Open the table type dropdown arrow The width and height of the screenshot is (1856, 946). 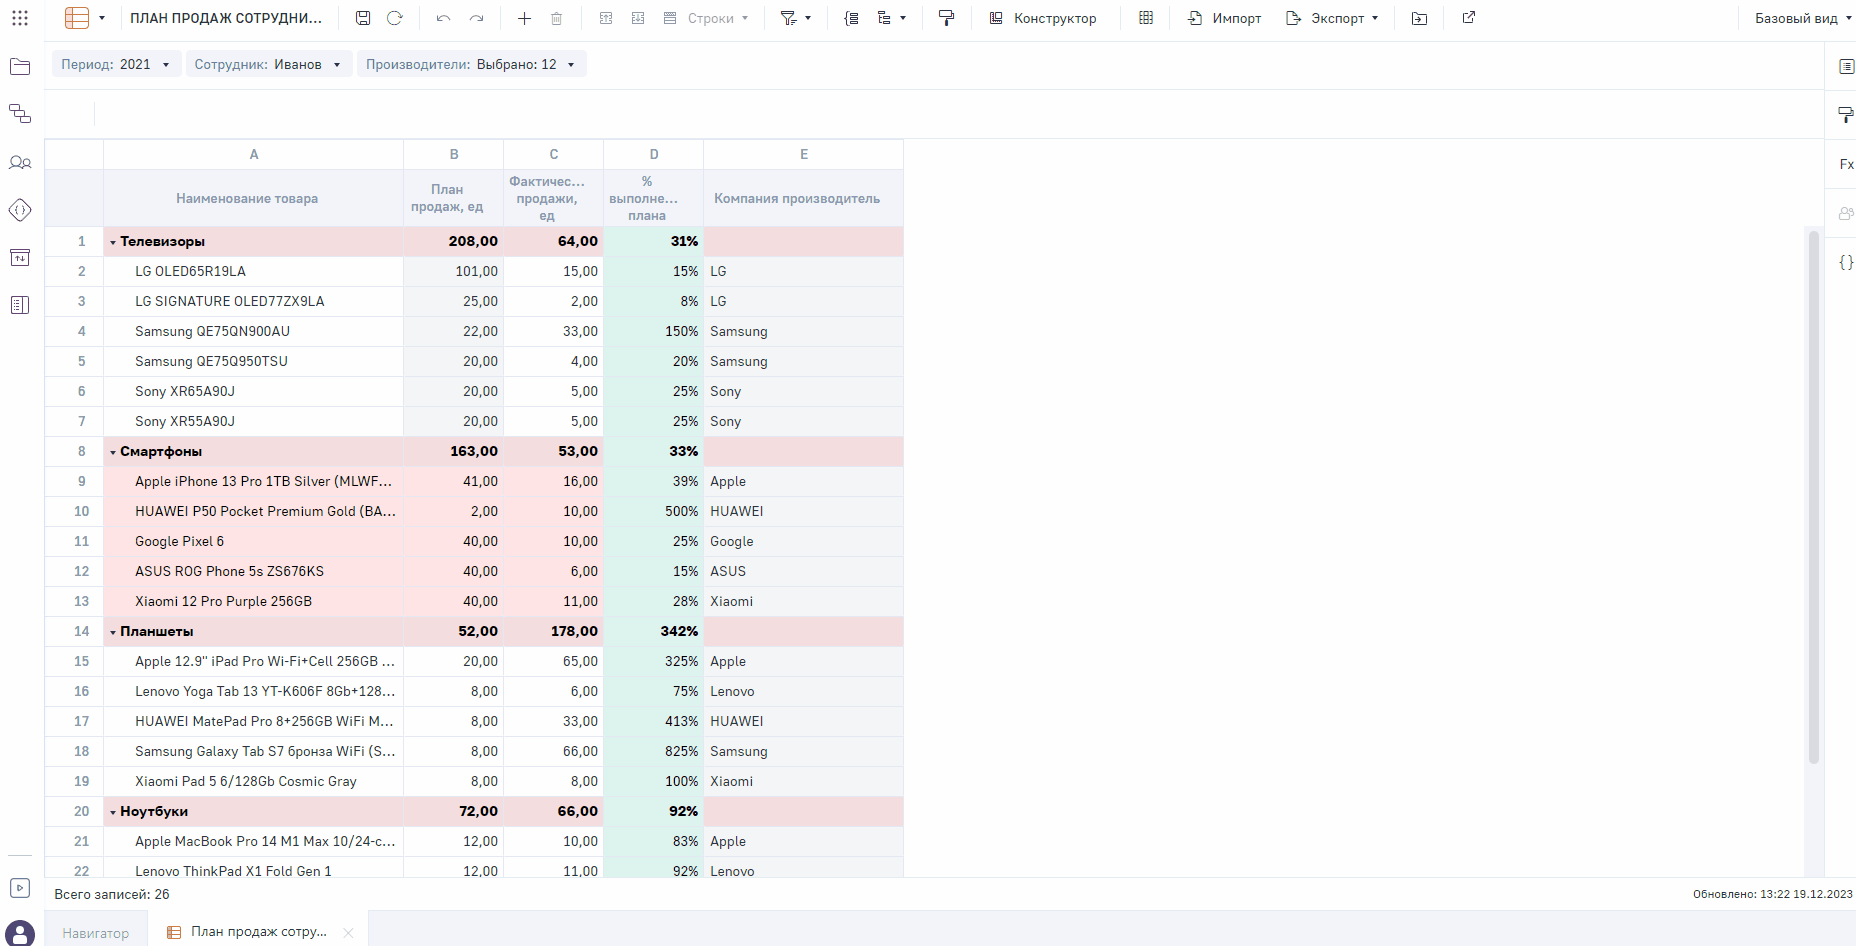[101, 18]
